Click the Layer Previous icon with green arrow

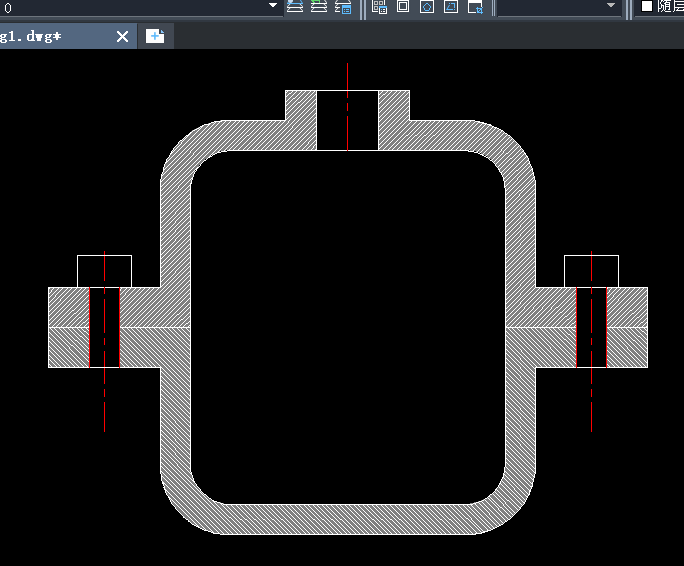pyautogui.click(x=319, y=7)
